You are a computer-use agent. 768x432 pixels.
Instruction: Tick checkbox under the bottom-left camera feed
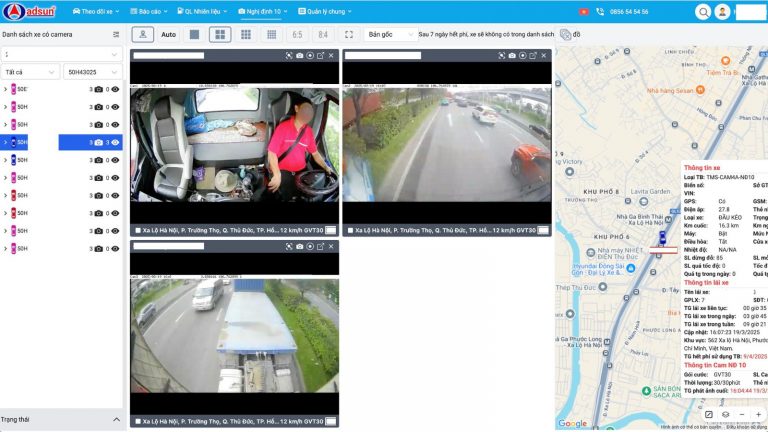click(x=137, y=421)
